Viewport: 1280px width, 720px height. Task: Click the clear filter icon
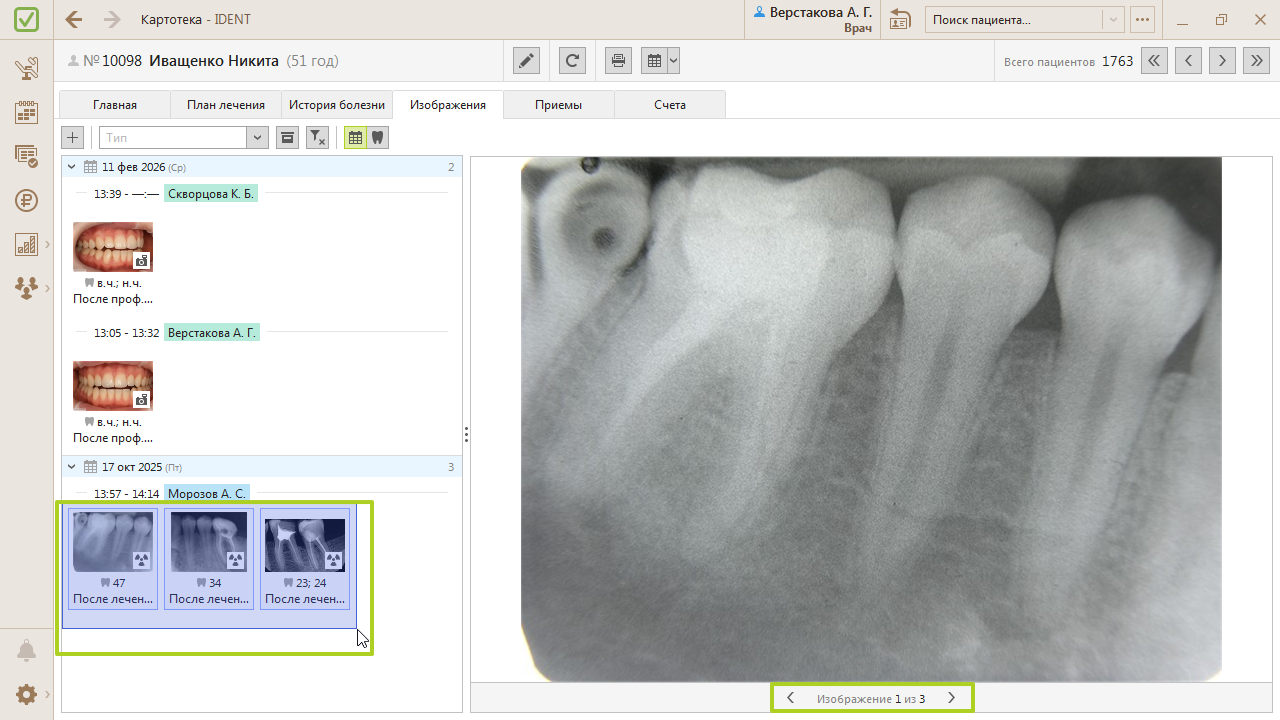[316, 138]
